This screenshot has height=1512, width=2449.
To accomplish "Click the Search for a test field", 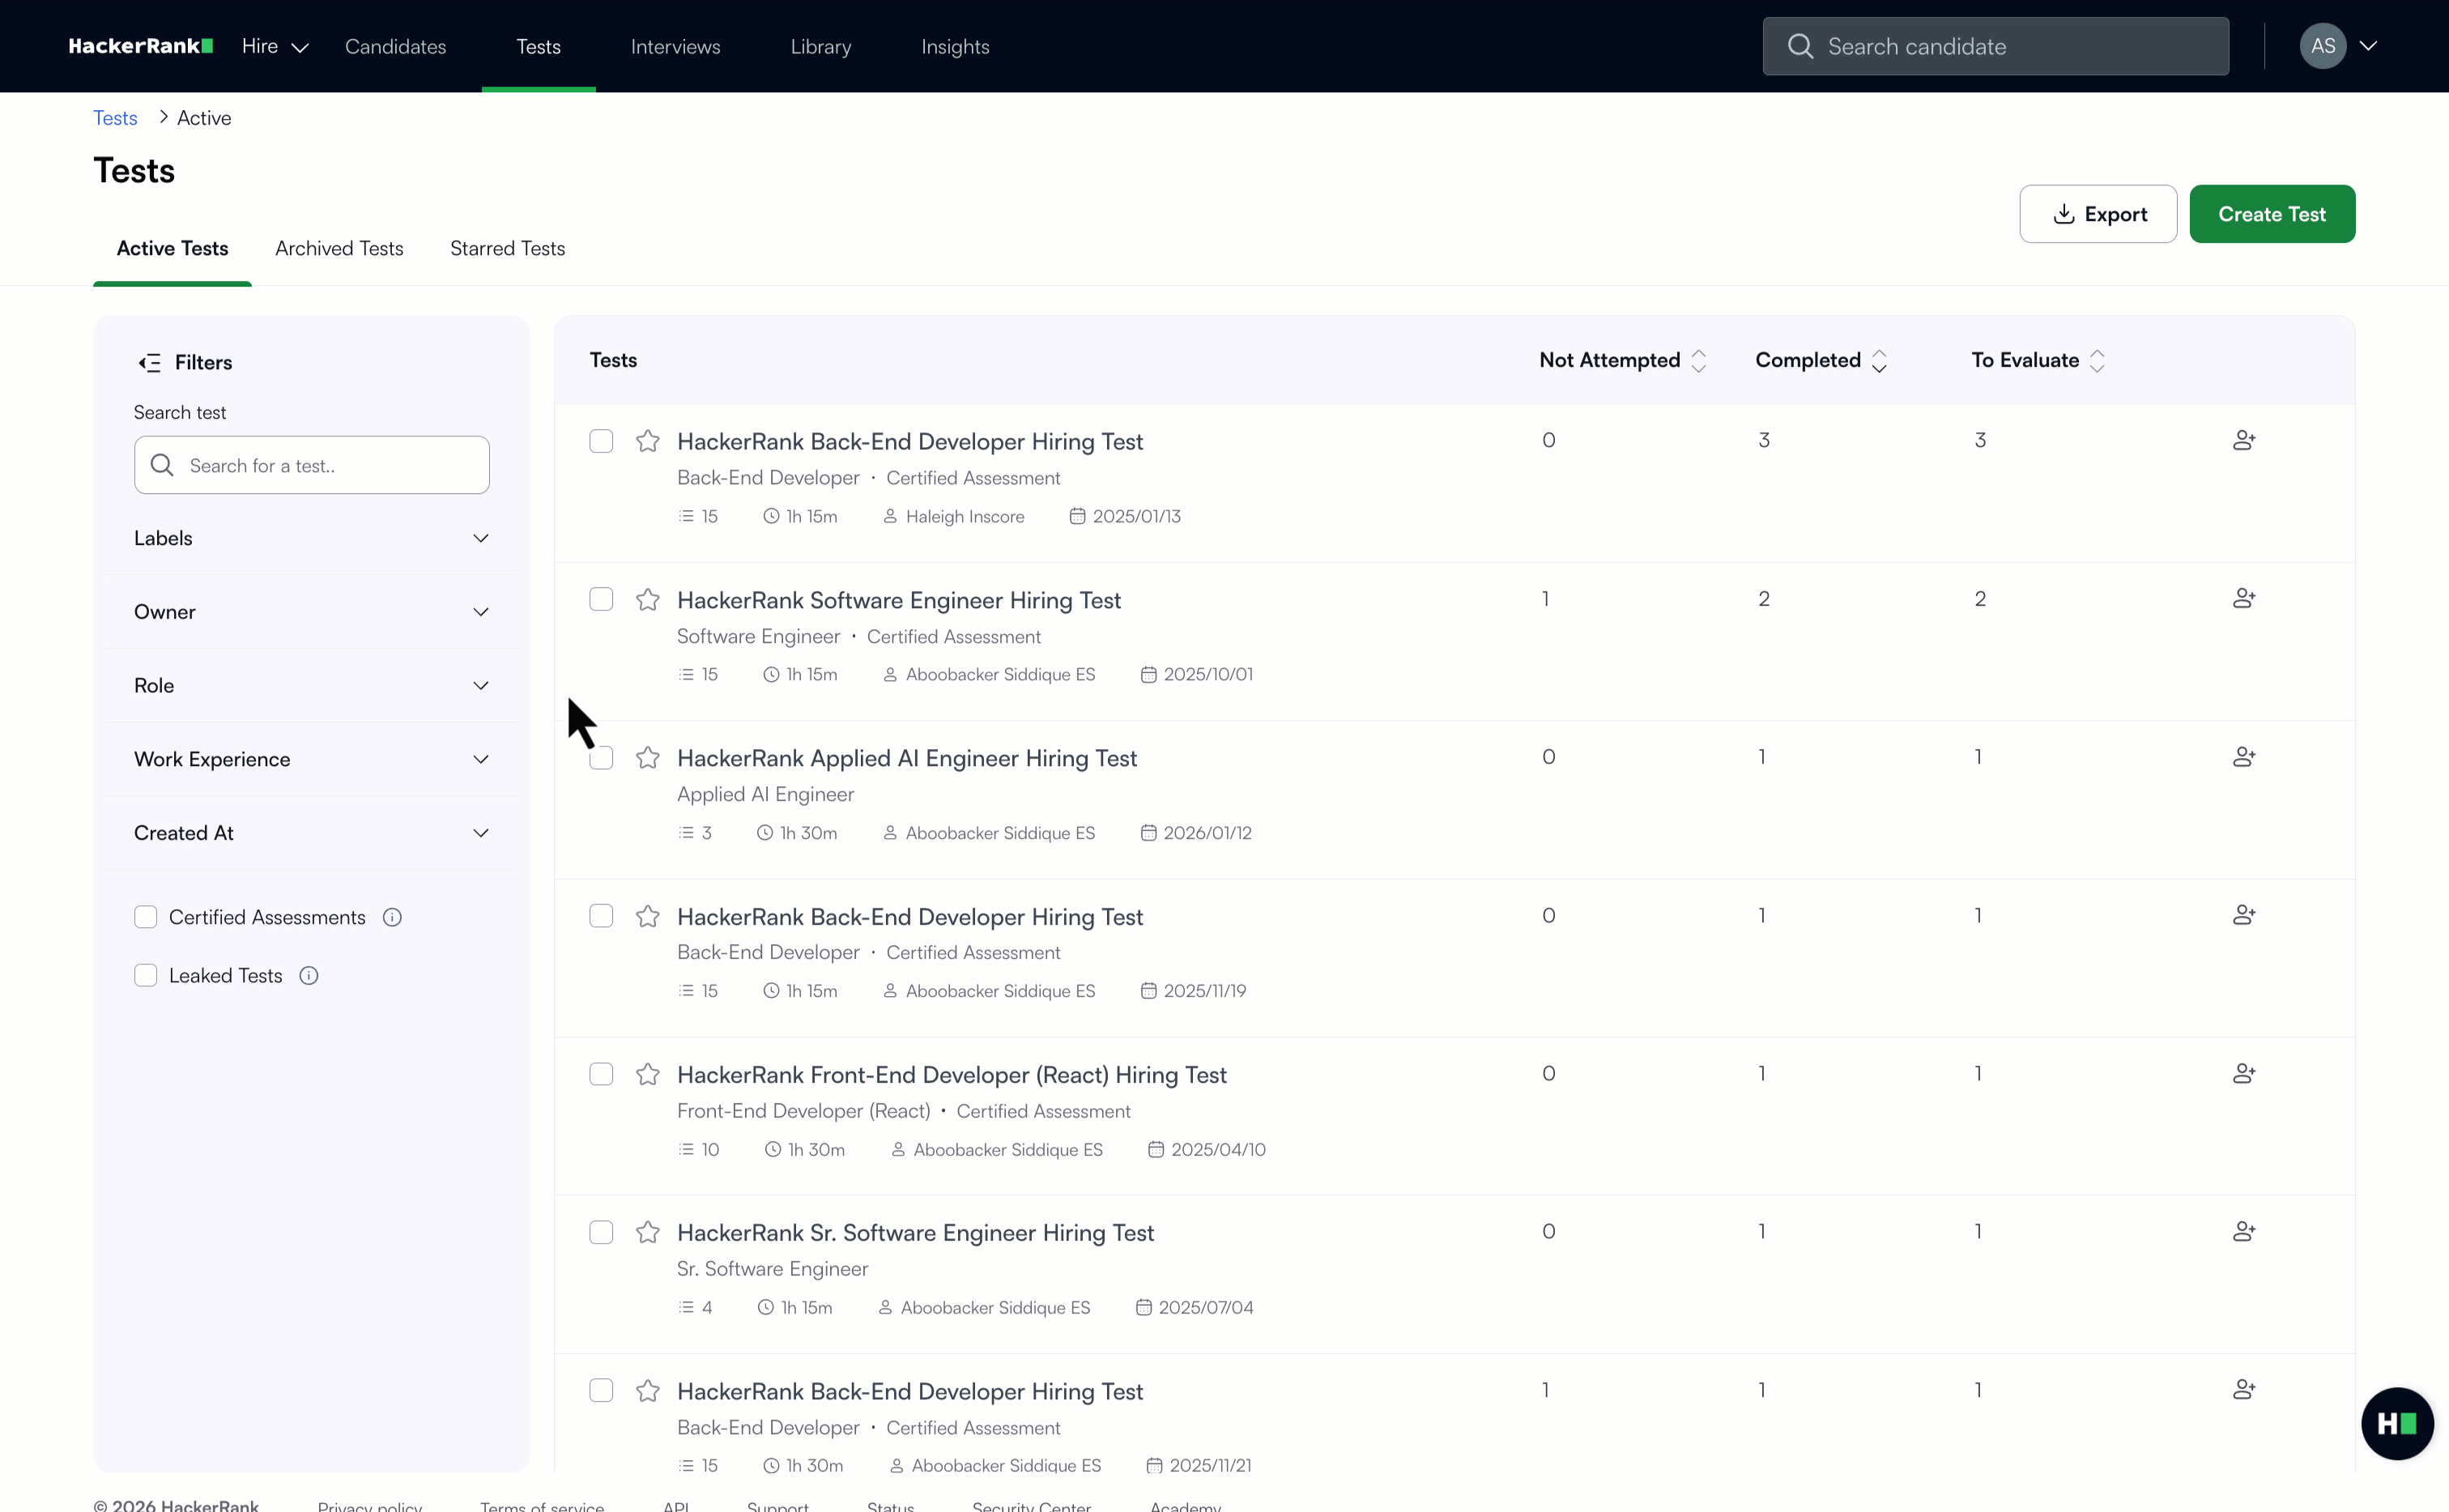I will (311, 464).
